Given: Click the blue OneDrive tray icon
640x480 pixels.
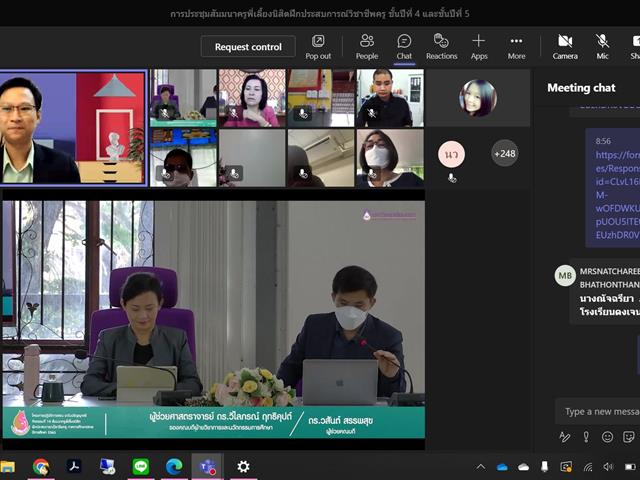Looking at the screenshot, I should click(x=502, y=467).
